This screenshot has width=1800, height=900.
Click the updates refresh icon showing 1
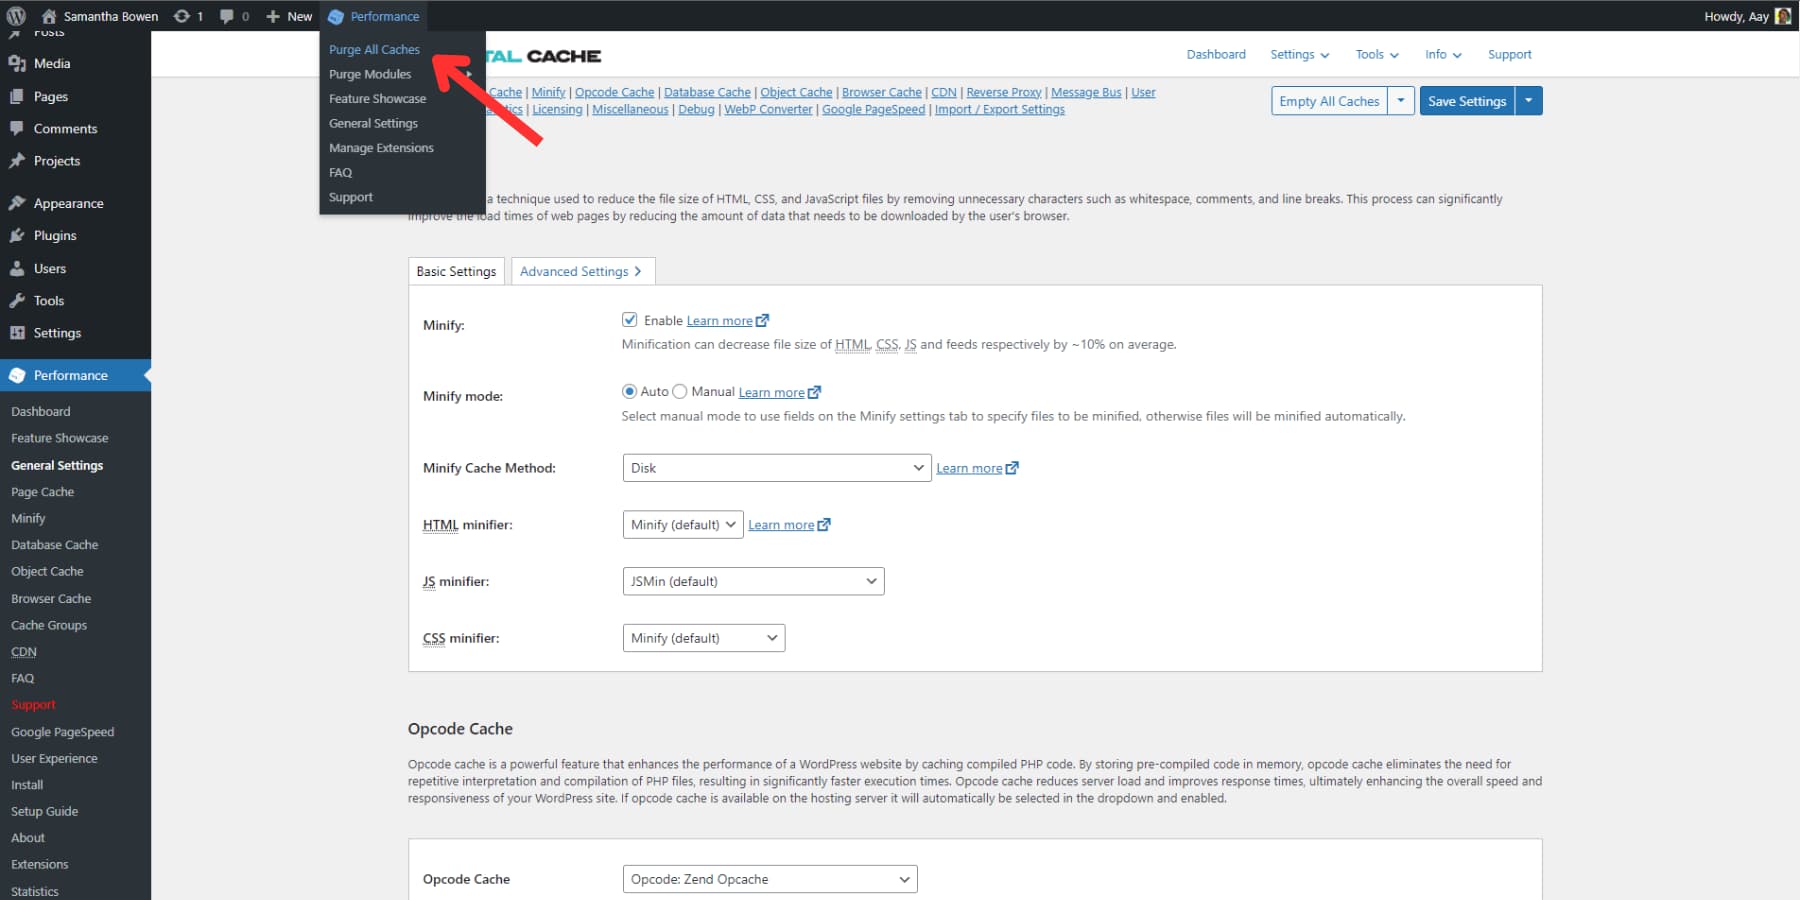pos(182,15)
